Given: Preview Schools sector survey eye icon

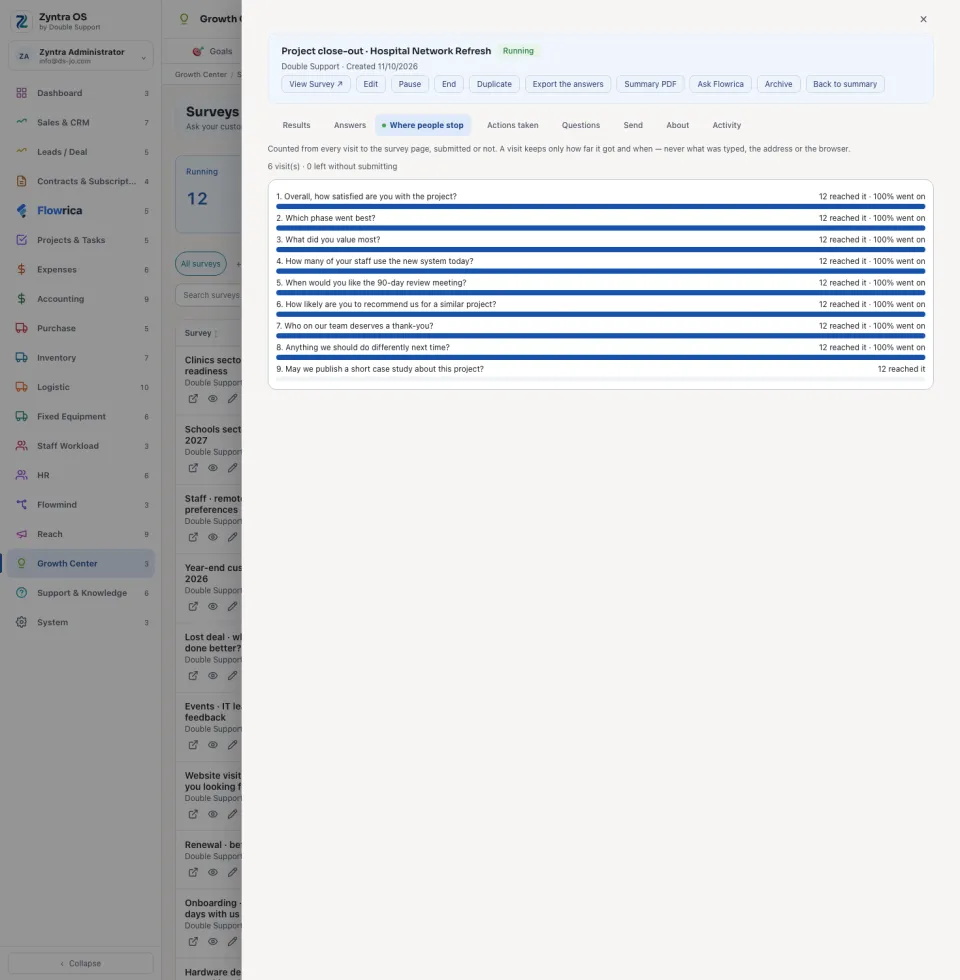Looking at the screenshot, I should pos(212,468).
